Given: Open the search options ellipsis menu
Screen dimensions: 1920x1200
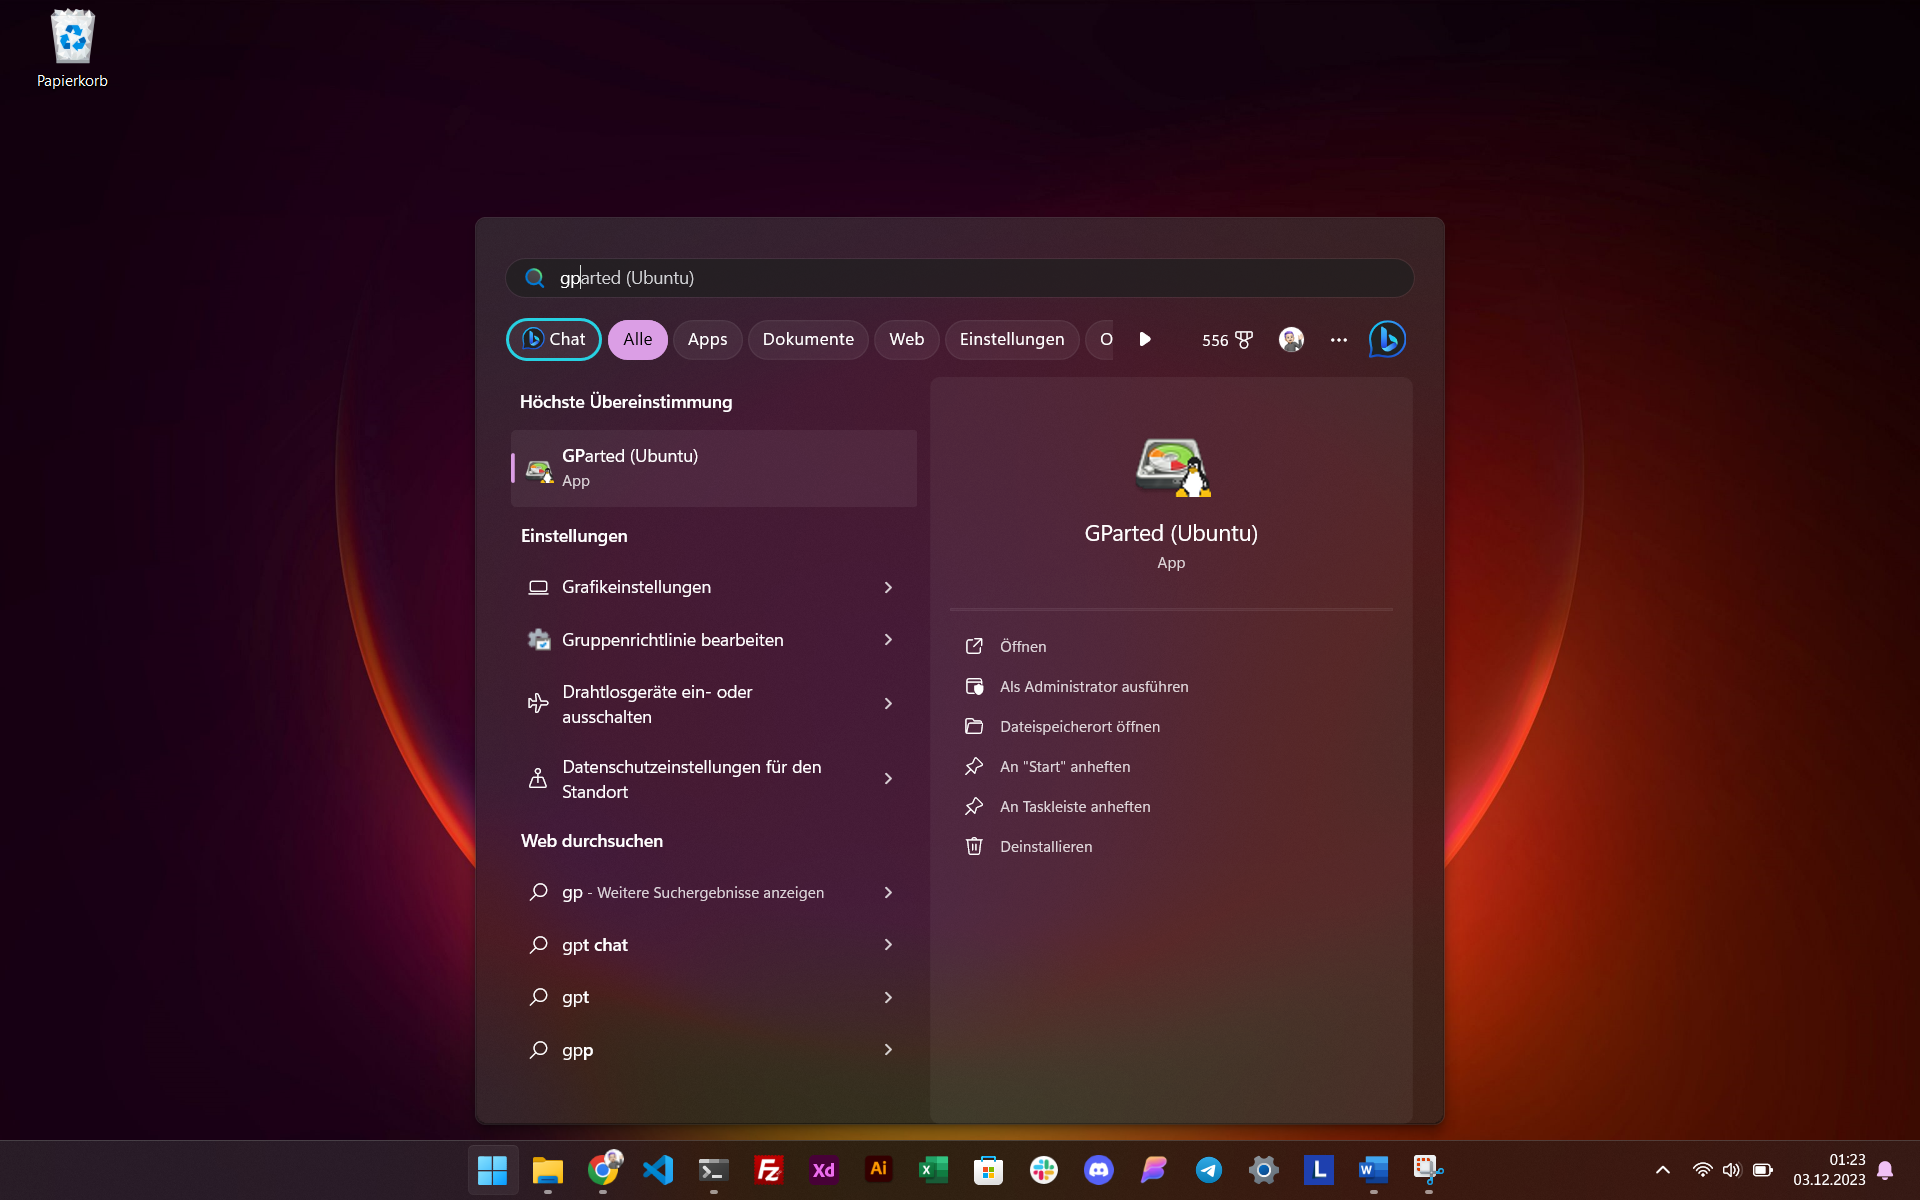Looking at the screenshot, I should pos(1338,340).
